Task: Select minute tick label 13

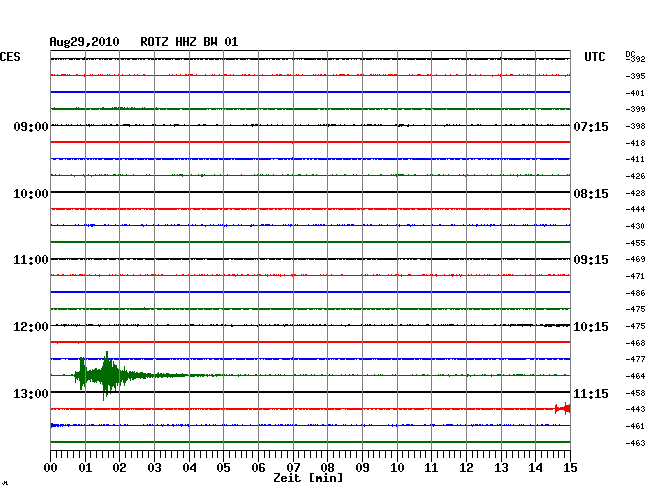Action: (x=501, y=468)
